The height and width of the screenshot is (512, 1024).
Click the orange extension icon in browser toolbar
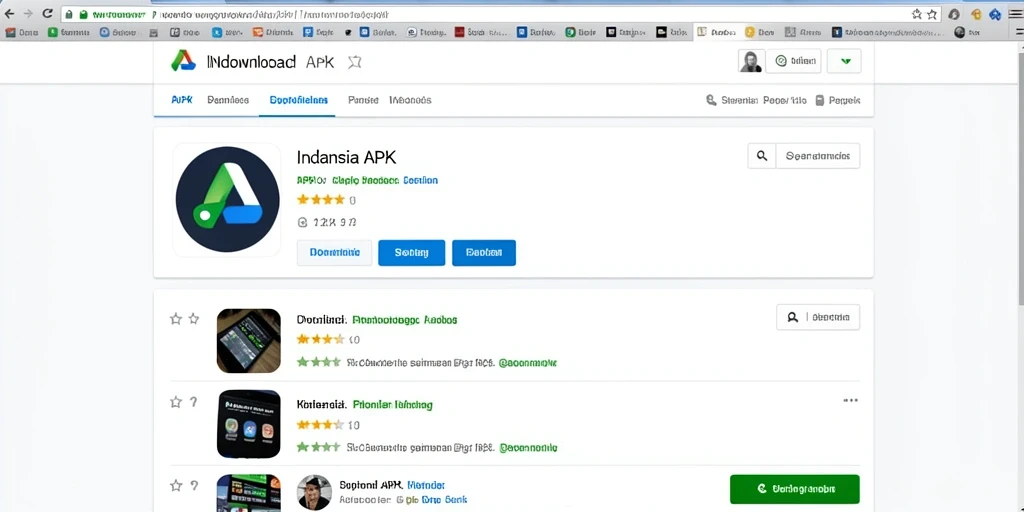click(976, 14)
